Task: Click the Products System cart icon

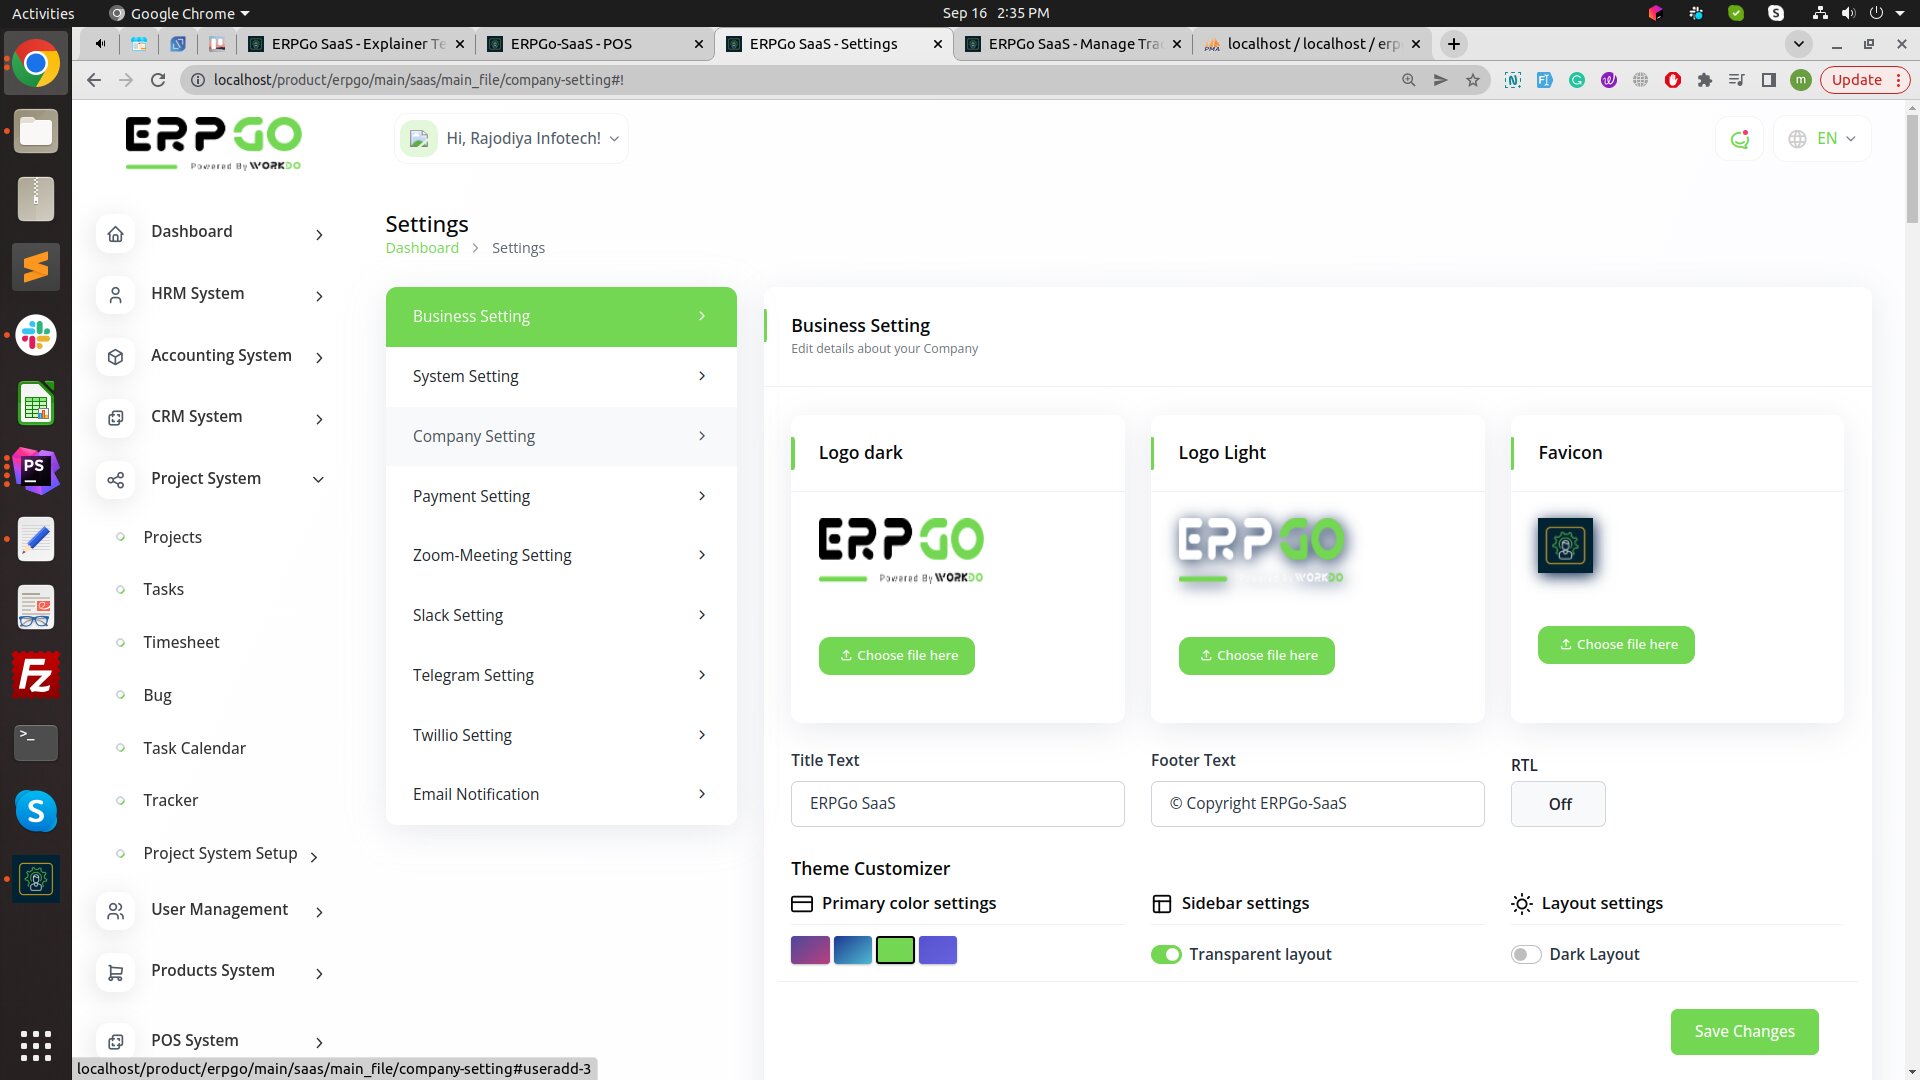Action: [116, 972]
